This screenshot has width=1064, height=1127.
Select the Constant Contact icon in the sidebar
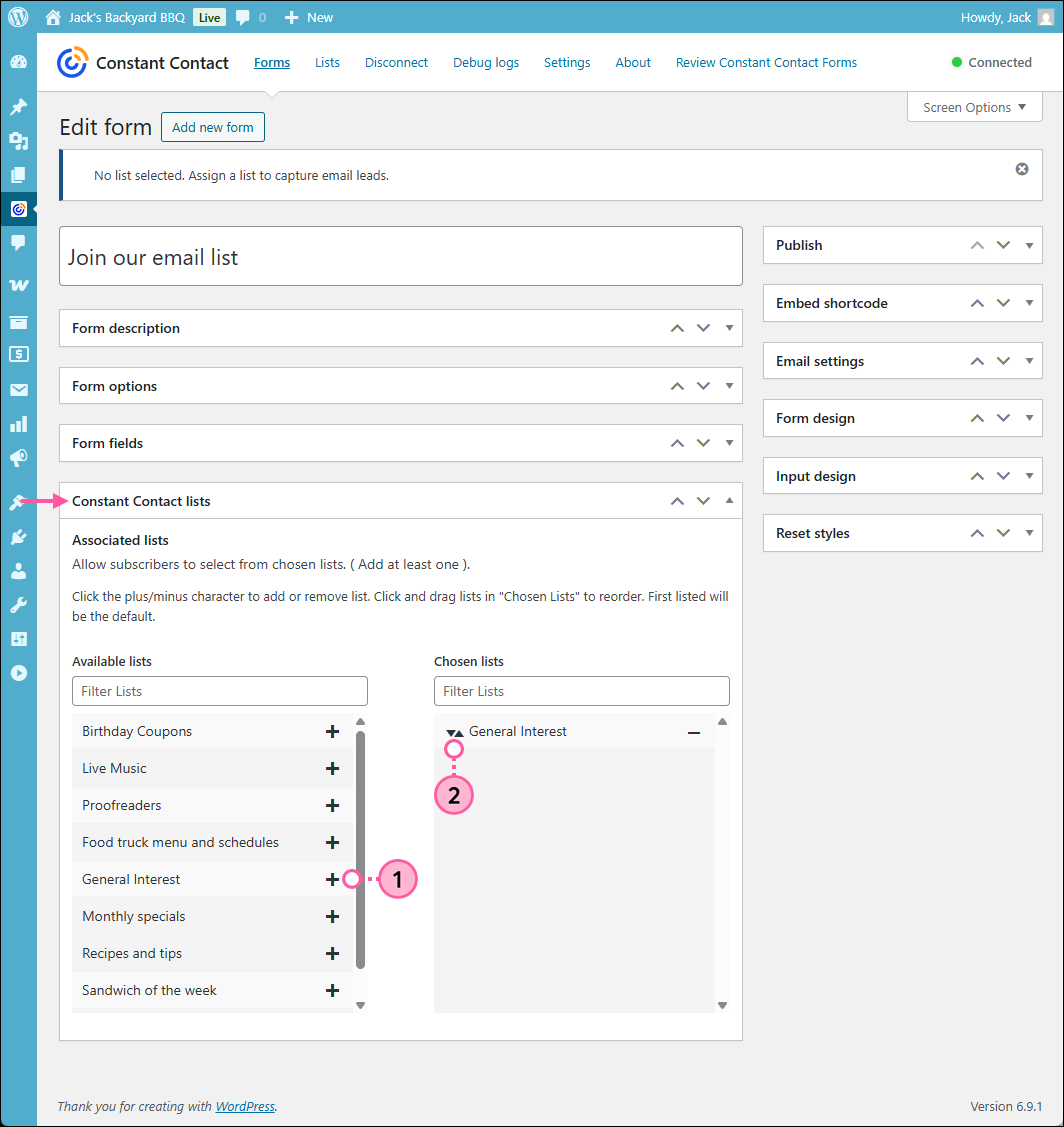pyautogui.click(x=18, y=208)
